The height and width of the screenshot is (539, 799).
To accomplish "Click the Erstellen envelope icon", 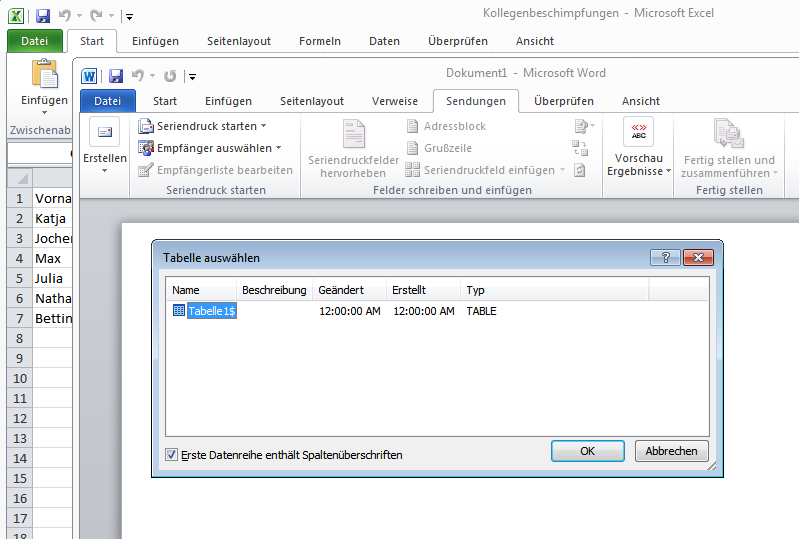I will [104, 132].
